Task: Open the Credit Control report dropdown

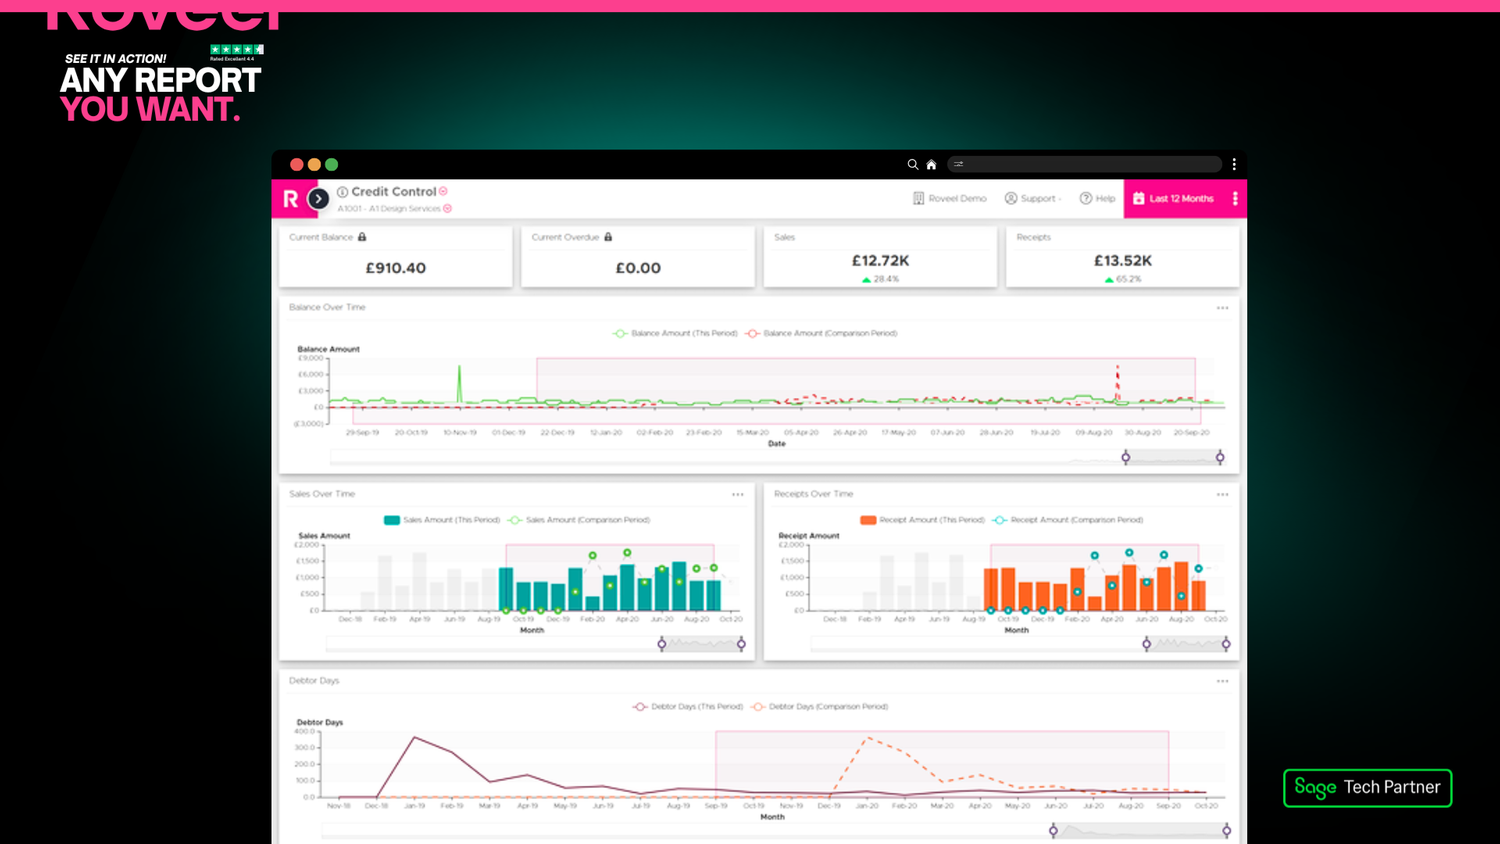Action: 443,192
